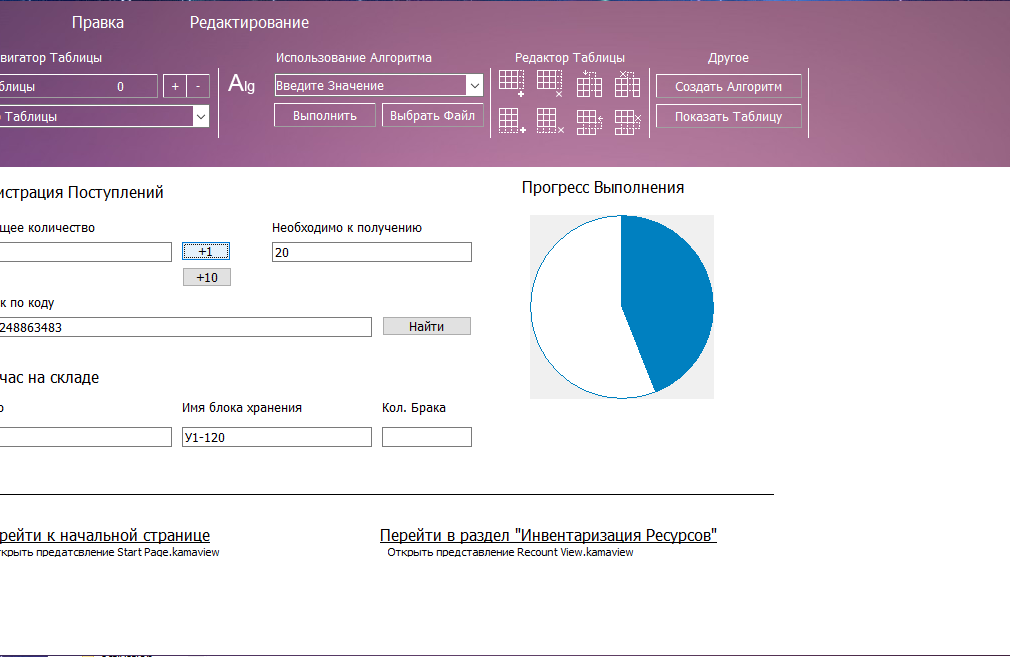The height and width of the screenshot is (657, 1010).
Task: Click the Alg algorithm icon
Action: (x=242, y=84)
